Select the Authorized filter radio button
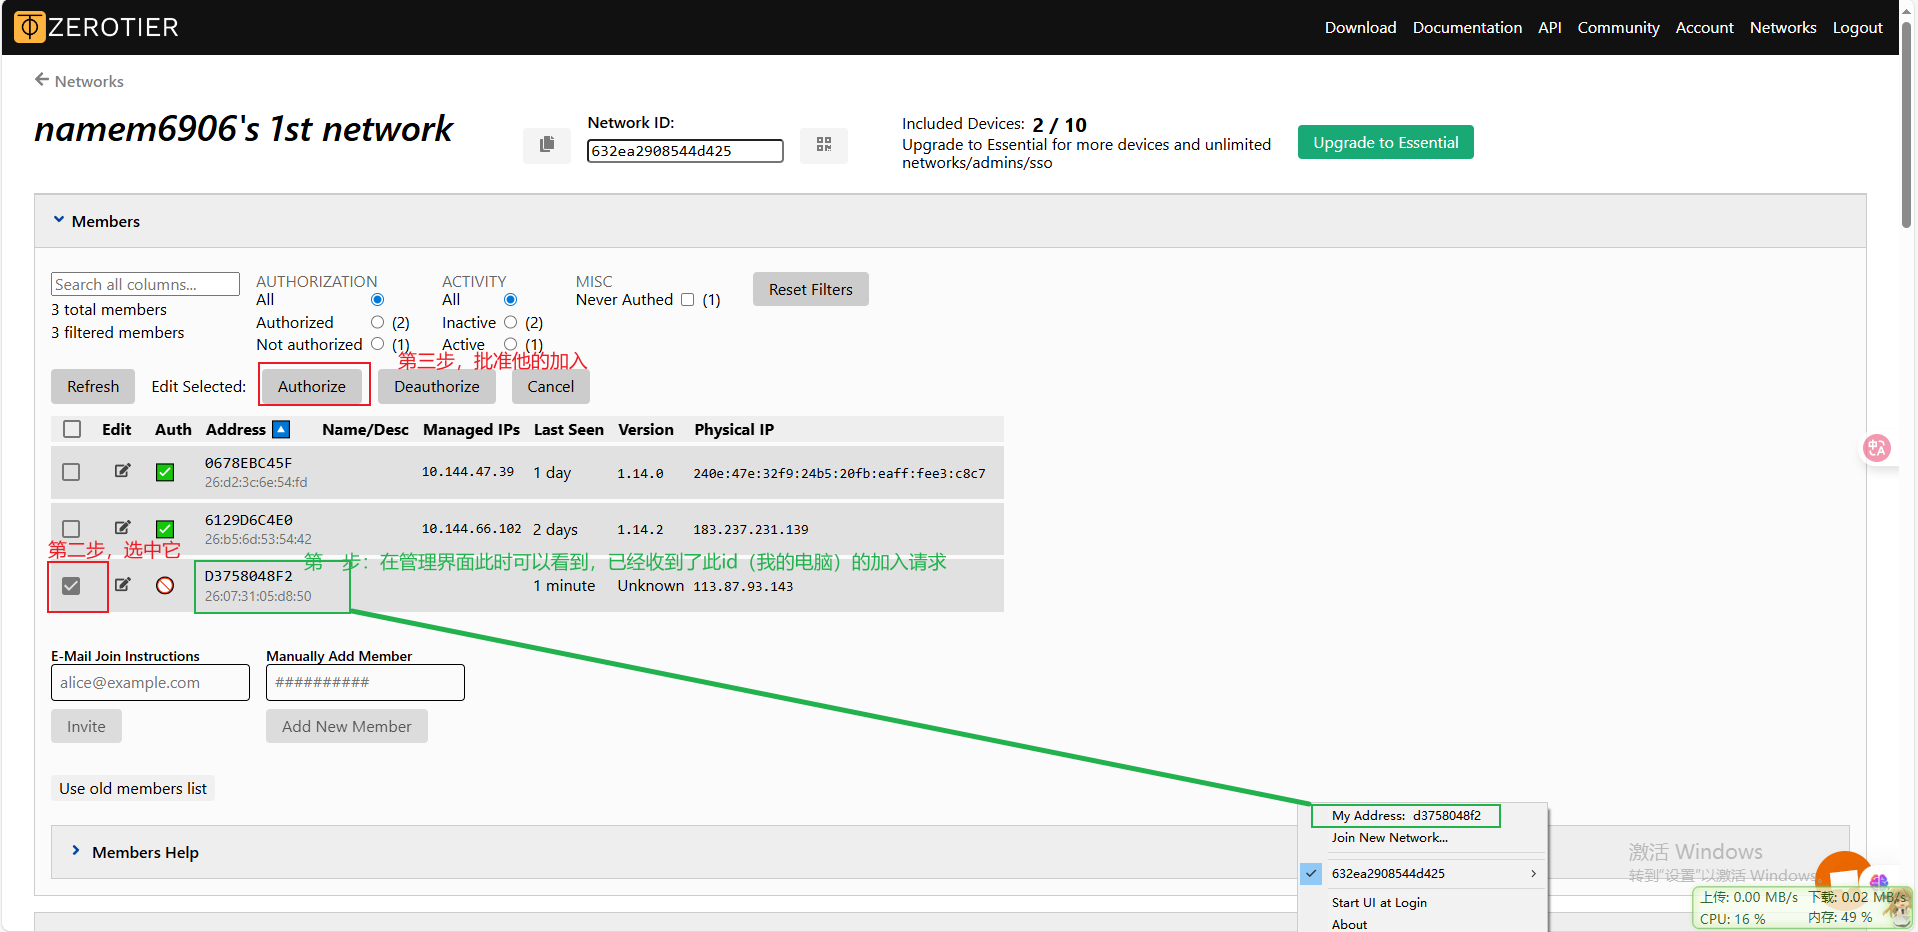This screenshot has height=932, width=1918. 377,322
